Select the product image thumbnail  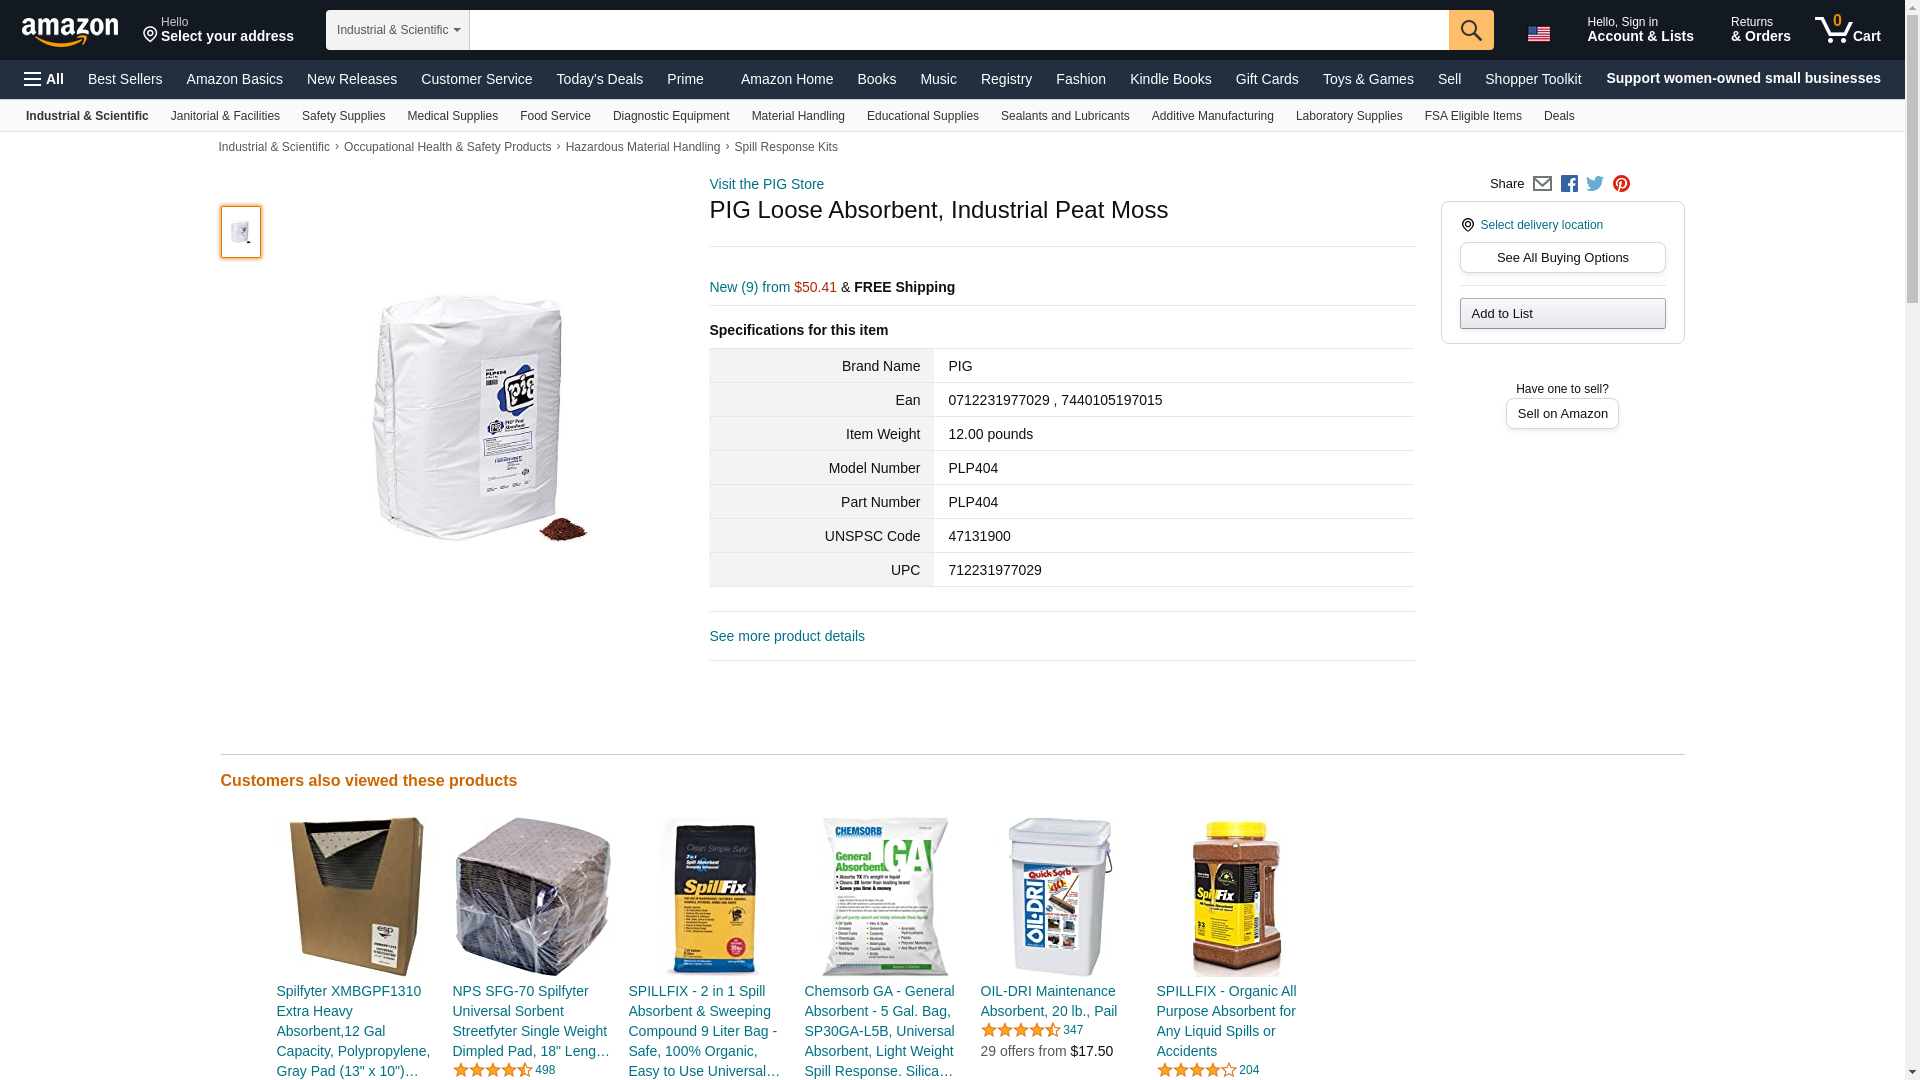[241, 232]
